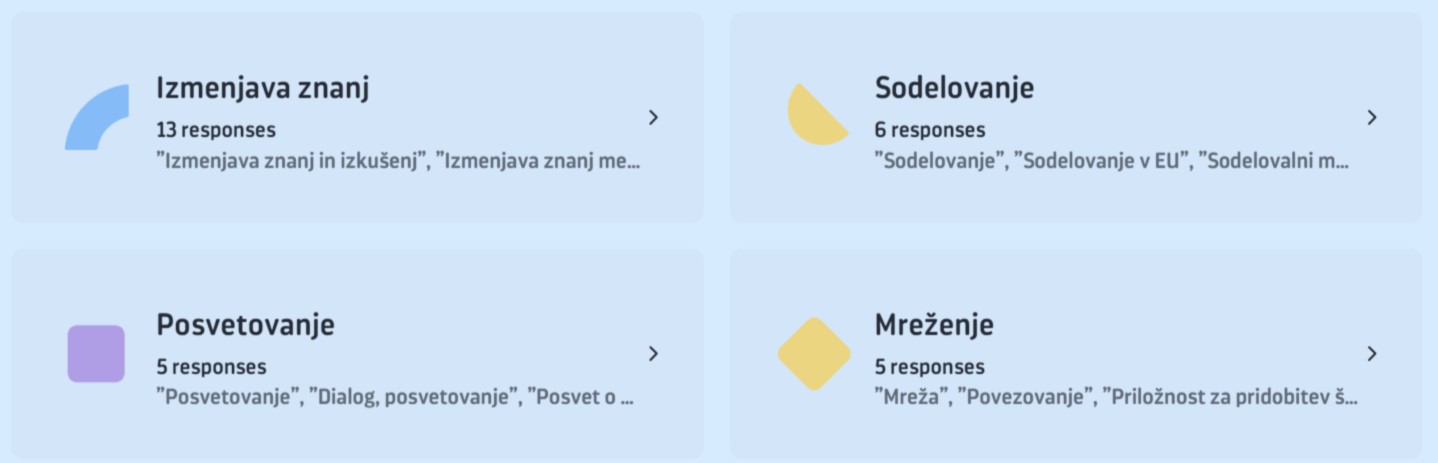The height and width of the screenshot is (463, 1438).
Task: Expand Sodelovanje with its chevron arrow
Action: [1372, 118]
